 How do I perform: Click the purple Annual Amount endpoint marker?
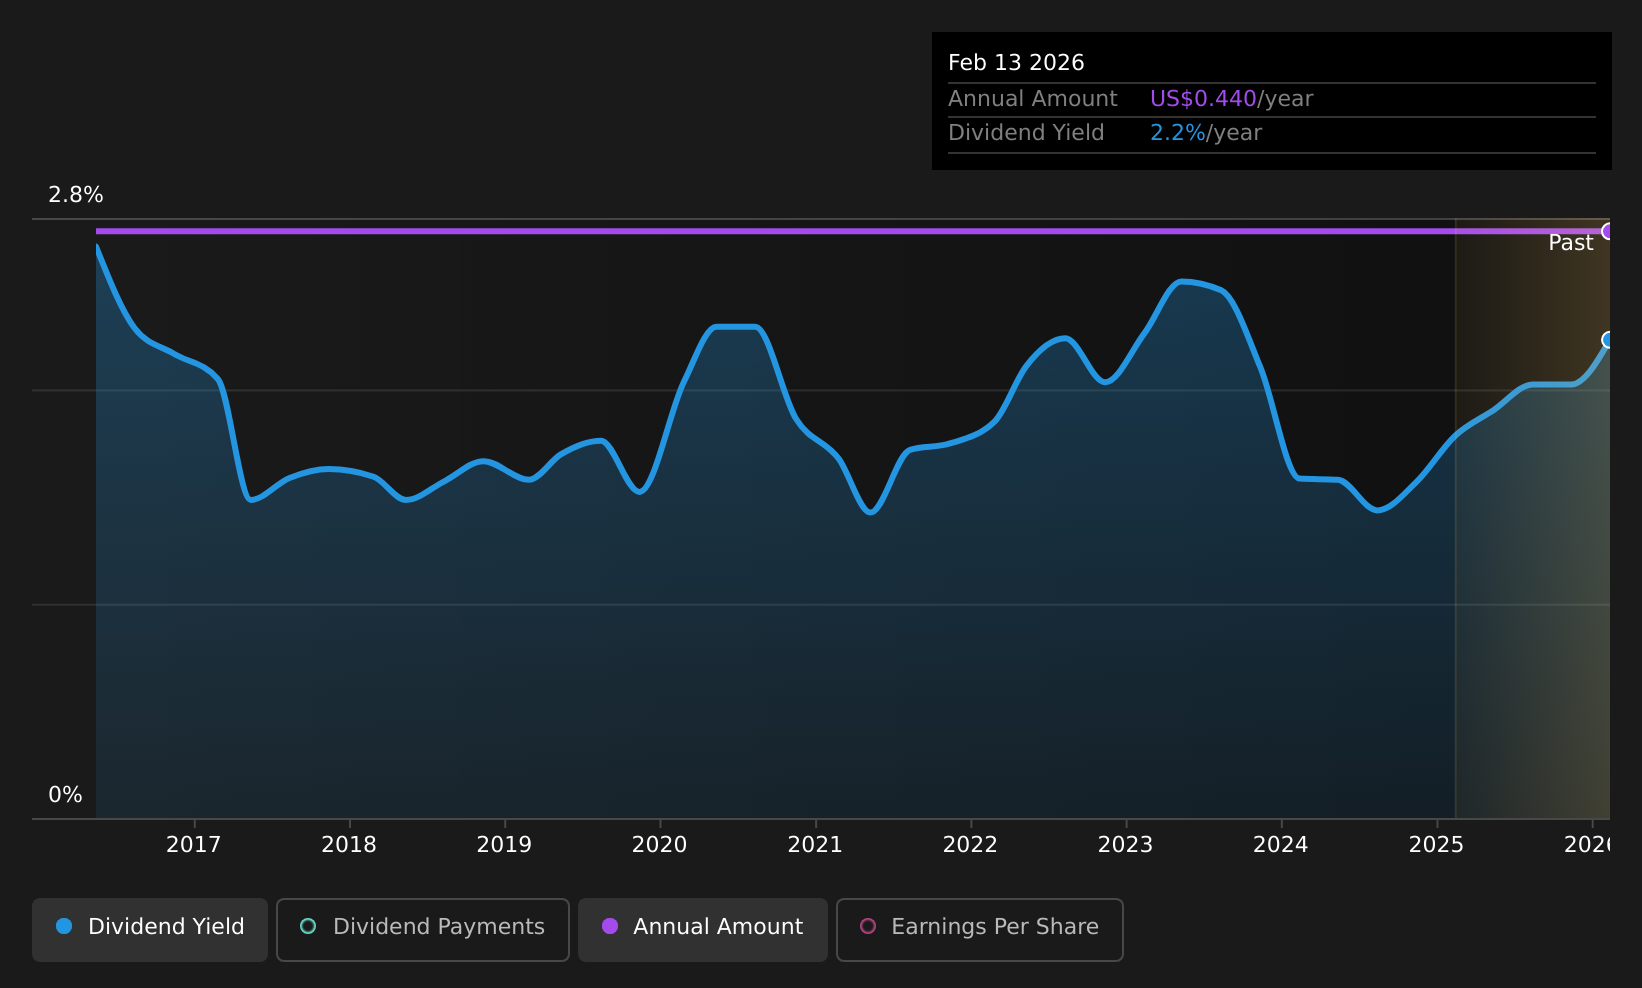pos(1608,231)
